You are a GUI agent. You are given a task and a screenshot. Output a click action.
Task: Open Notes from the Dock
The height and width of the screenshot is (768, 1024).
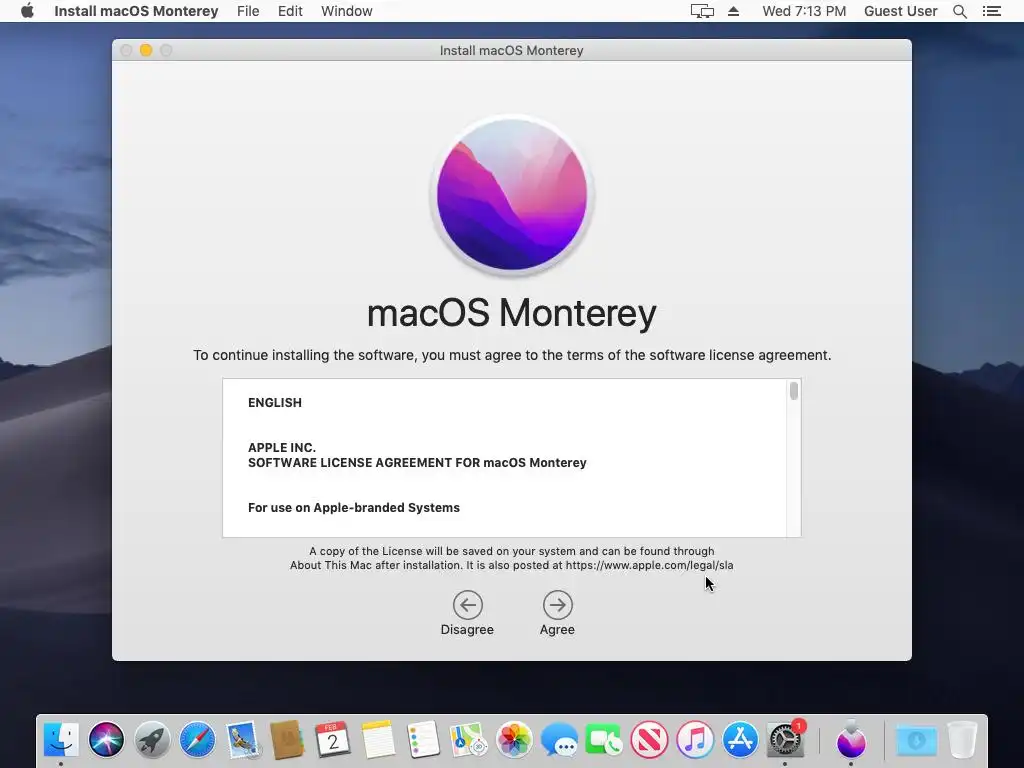click(x=378, y=740)
